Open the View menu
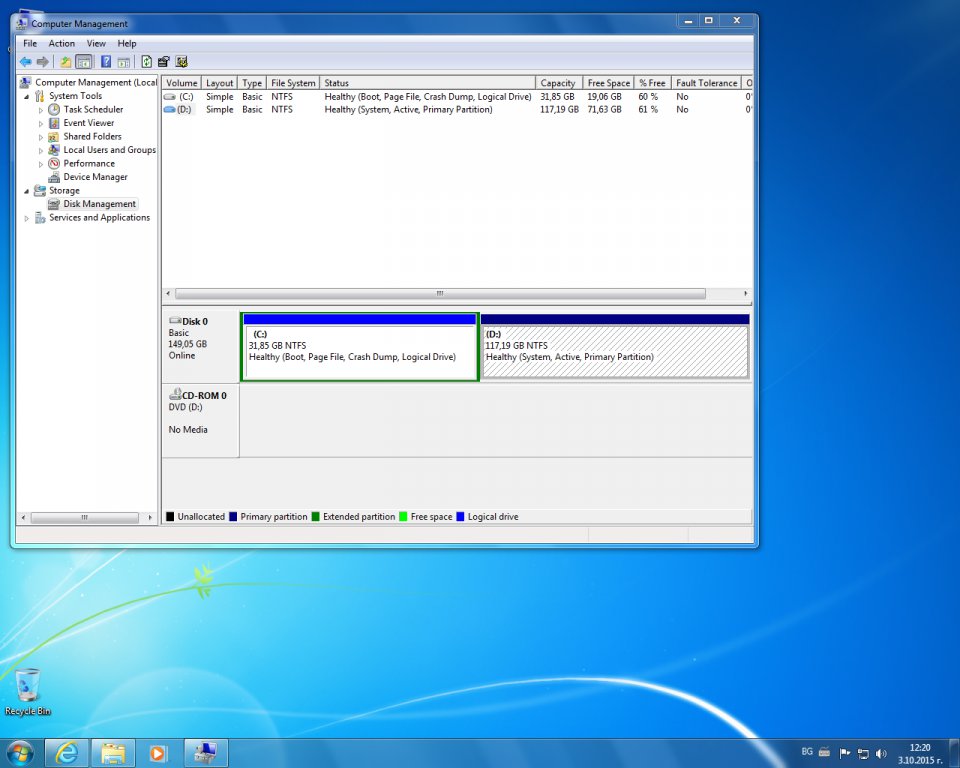Image resolution: width=960 pixels, height=768 pixels. (96, 44)
